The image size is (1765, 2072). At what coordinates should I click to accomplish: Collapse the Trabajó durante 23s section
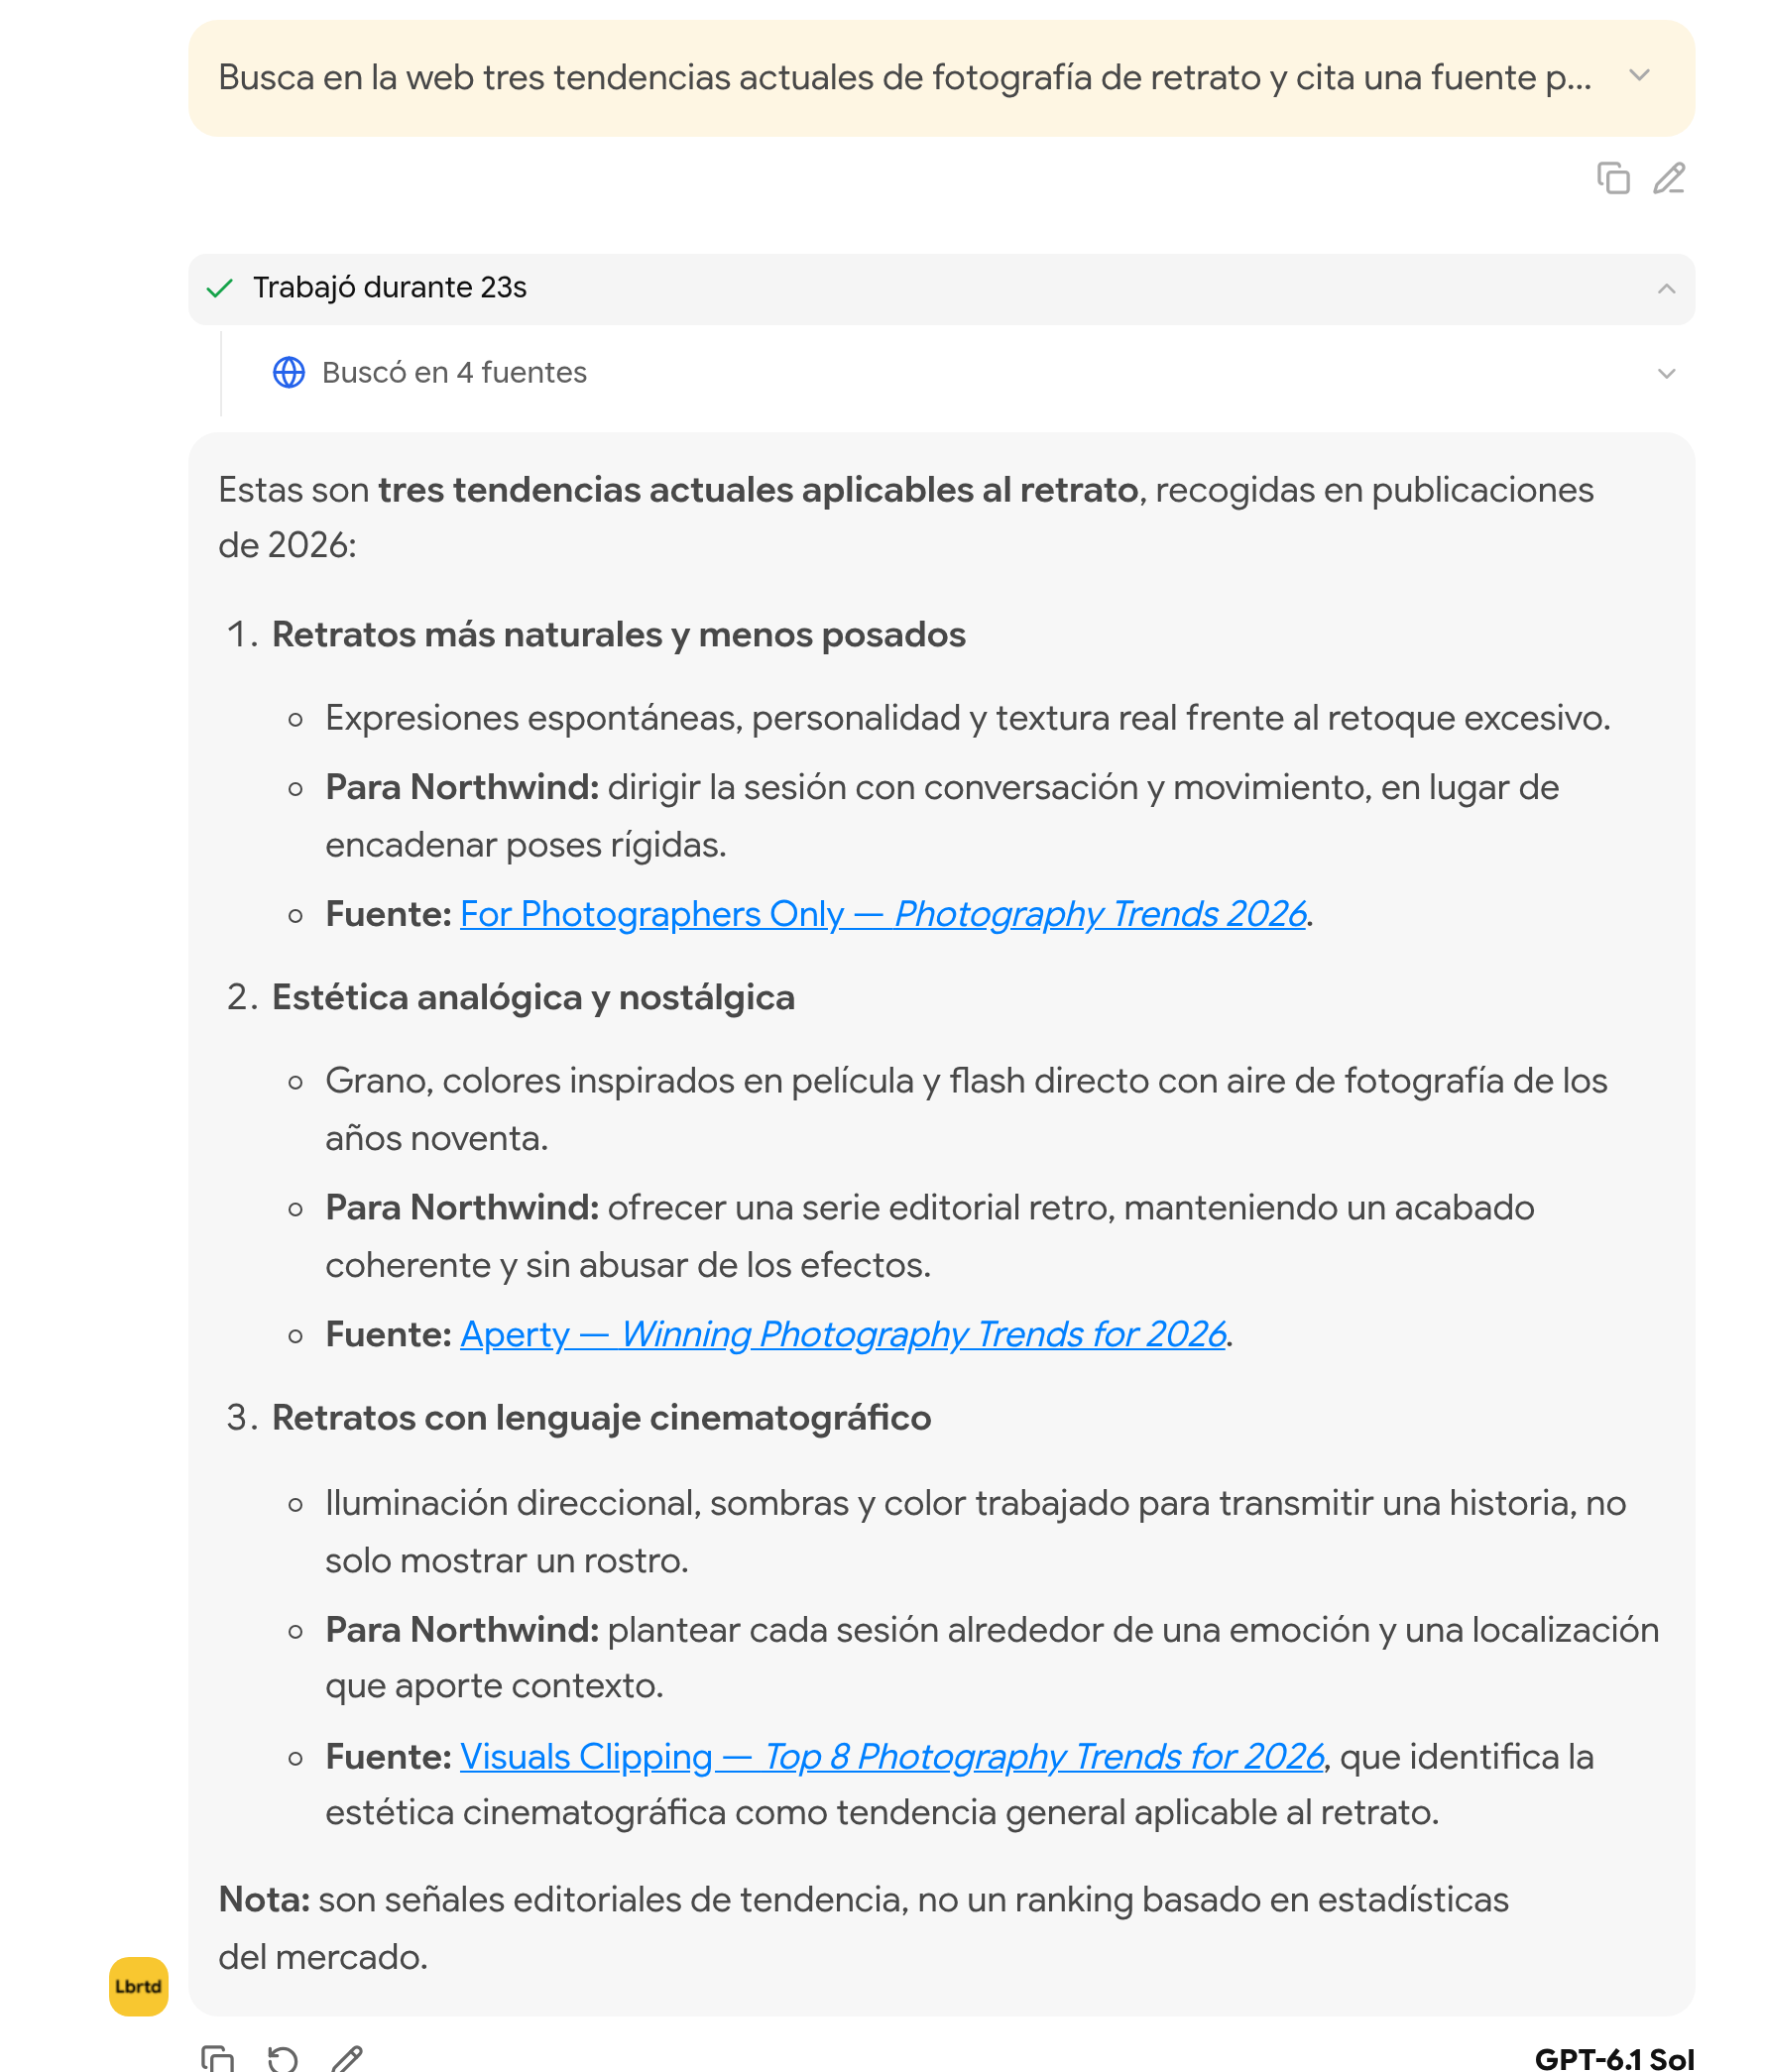pos(1666,289)
